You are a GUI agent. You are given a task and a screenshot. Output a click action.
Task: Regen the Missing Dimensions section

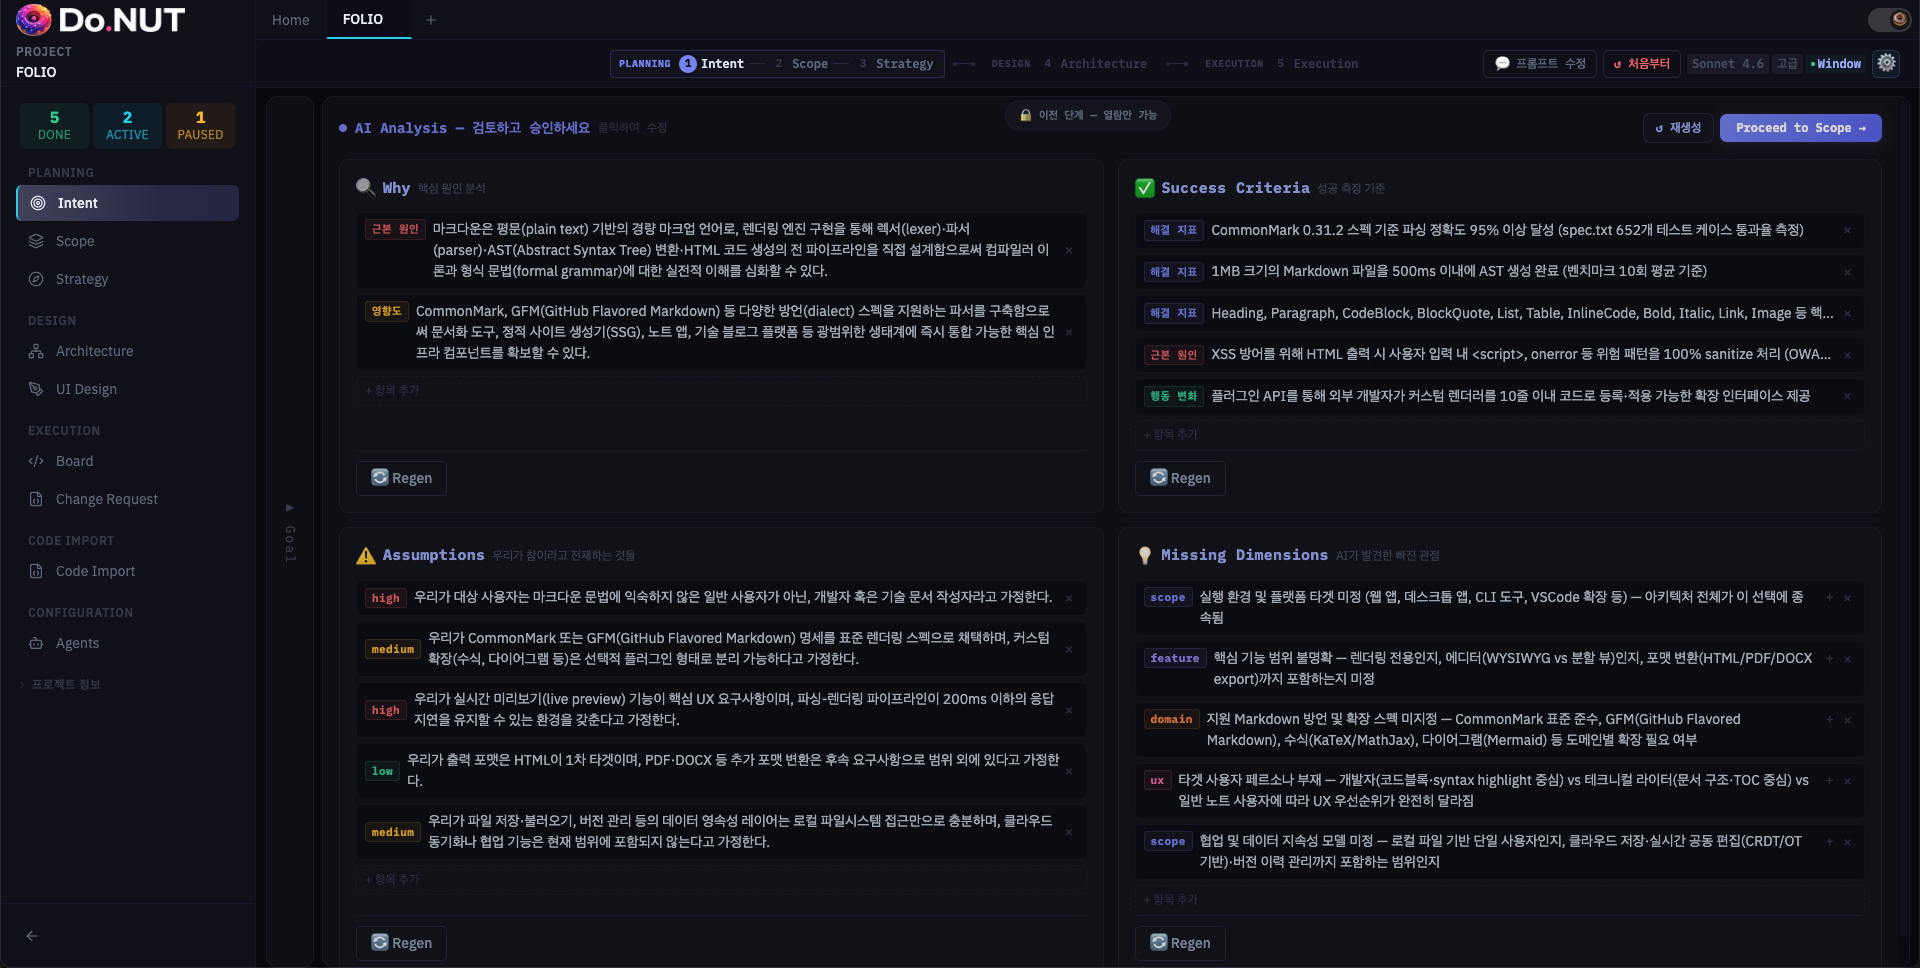(x=1180, y=943)
